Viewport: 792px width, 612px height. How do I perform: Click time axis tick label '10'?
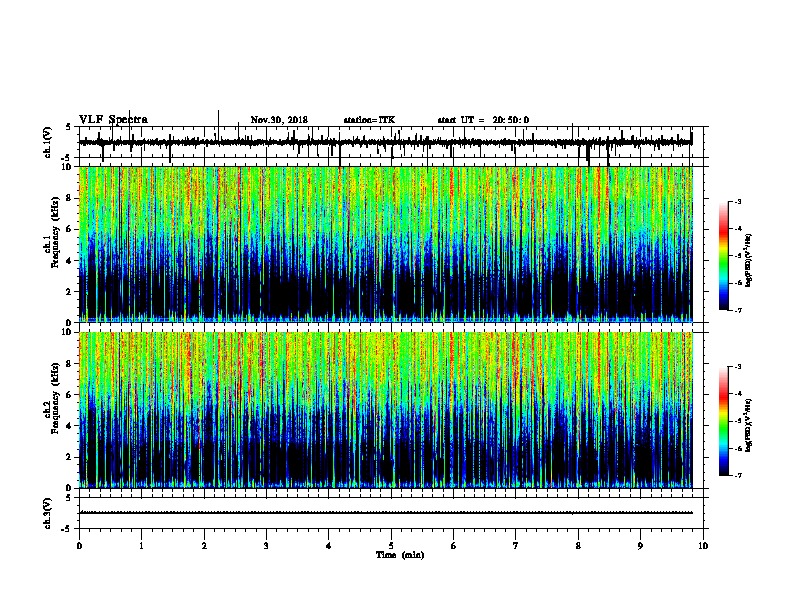click(703, 546)
